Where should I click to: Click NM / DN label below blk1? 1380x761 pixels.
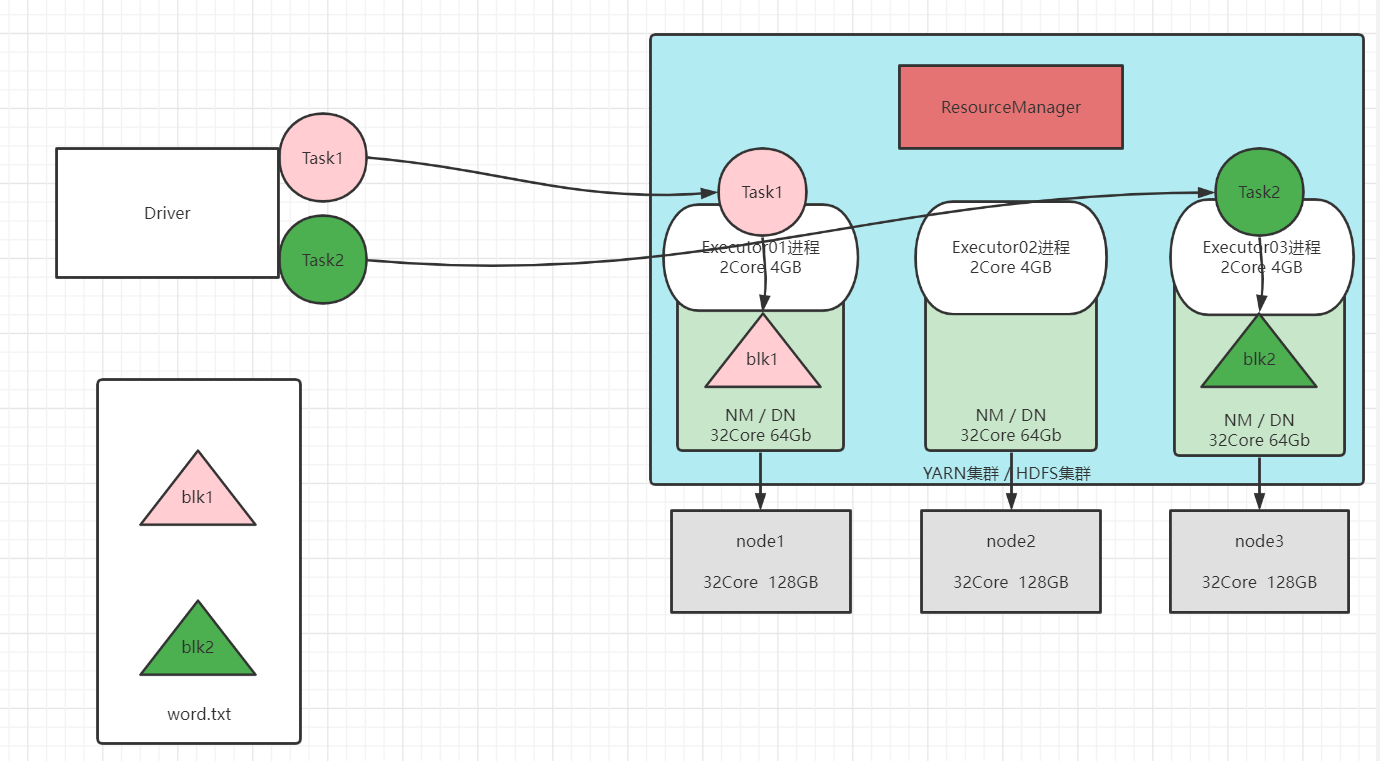click(x=761, y=415)
